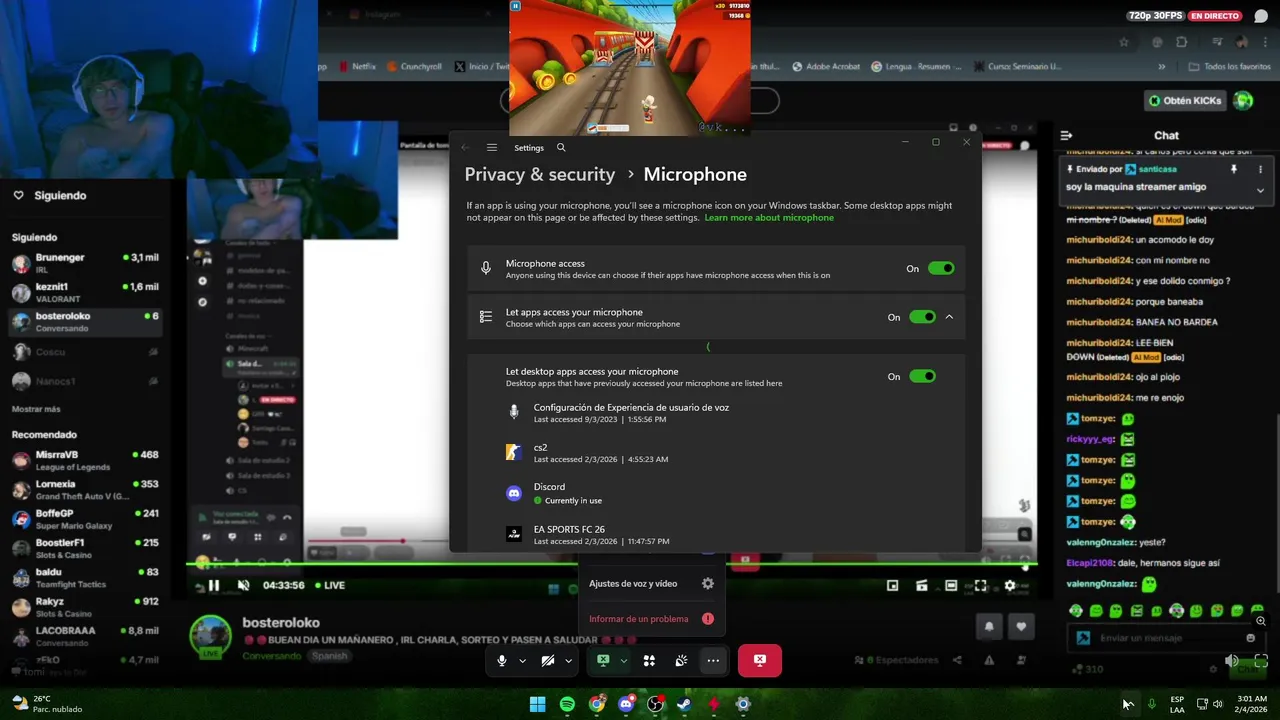The width and height of the screenshot is (1280, 720).
Task: Click the notification bell for bosteroloko
Action: (989, 627)
